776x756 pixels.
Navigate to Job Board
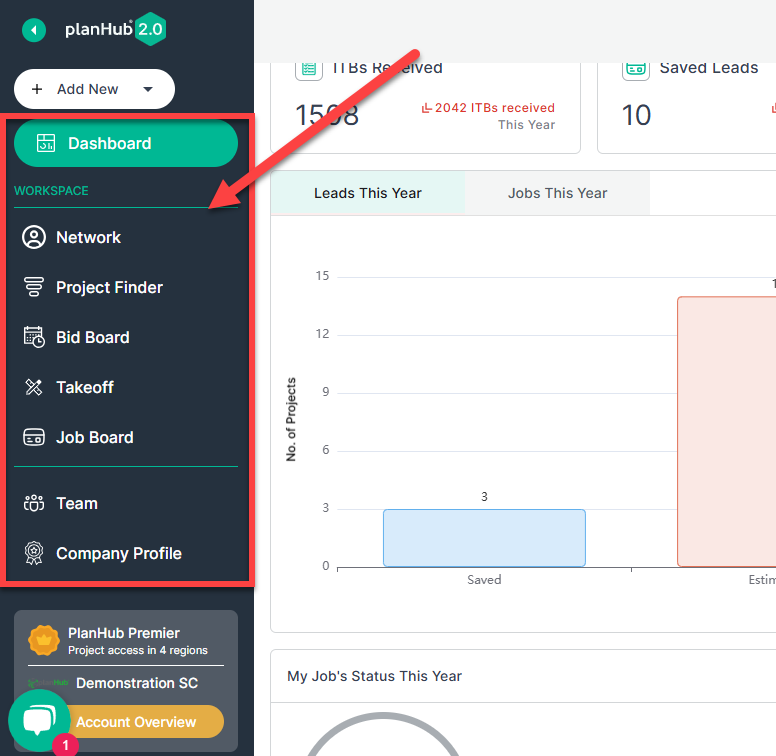(95, 437)
